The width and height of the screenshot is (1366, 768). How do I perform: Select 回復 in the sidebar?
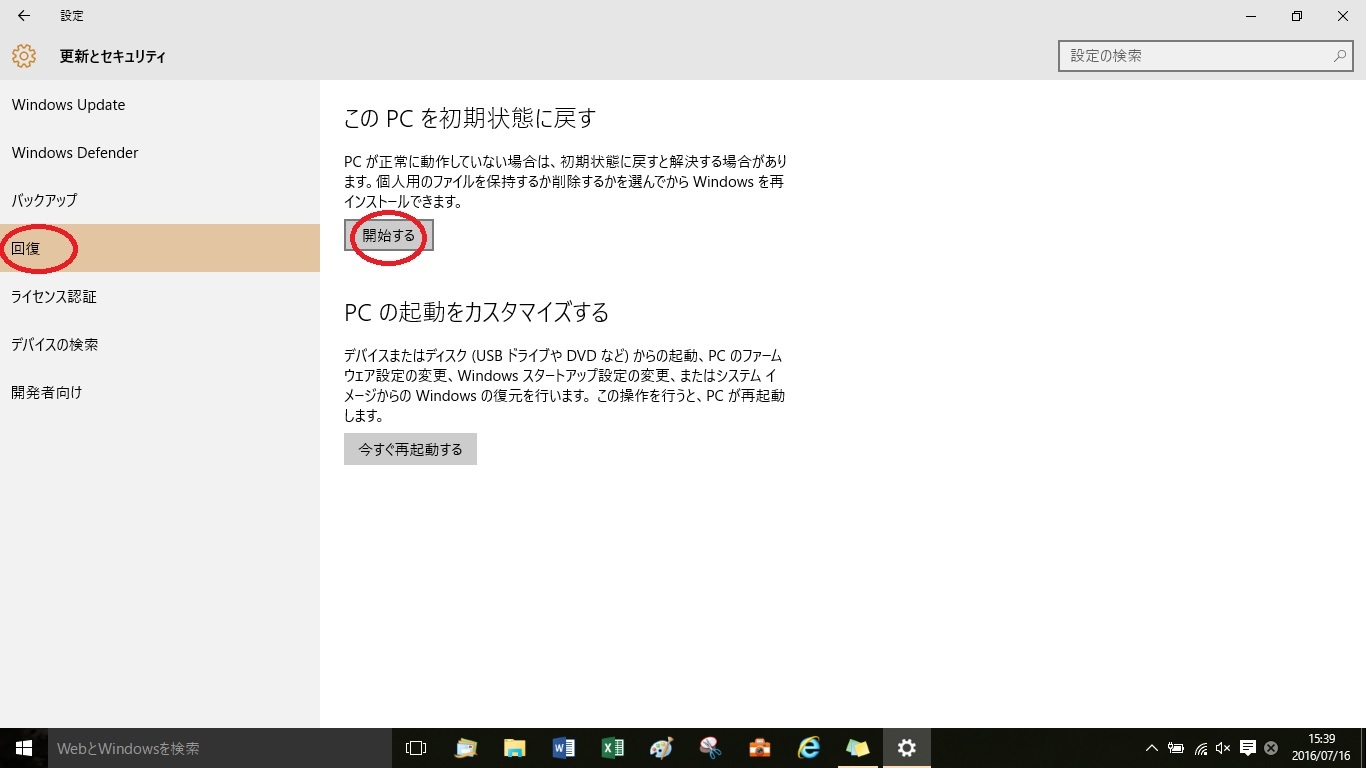click(160, 248)
